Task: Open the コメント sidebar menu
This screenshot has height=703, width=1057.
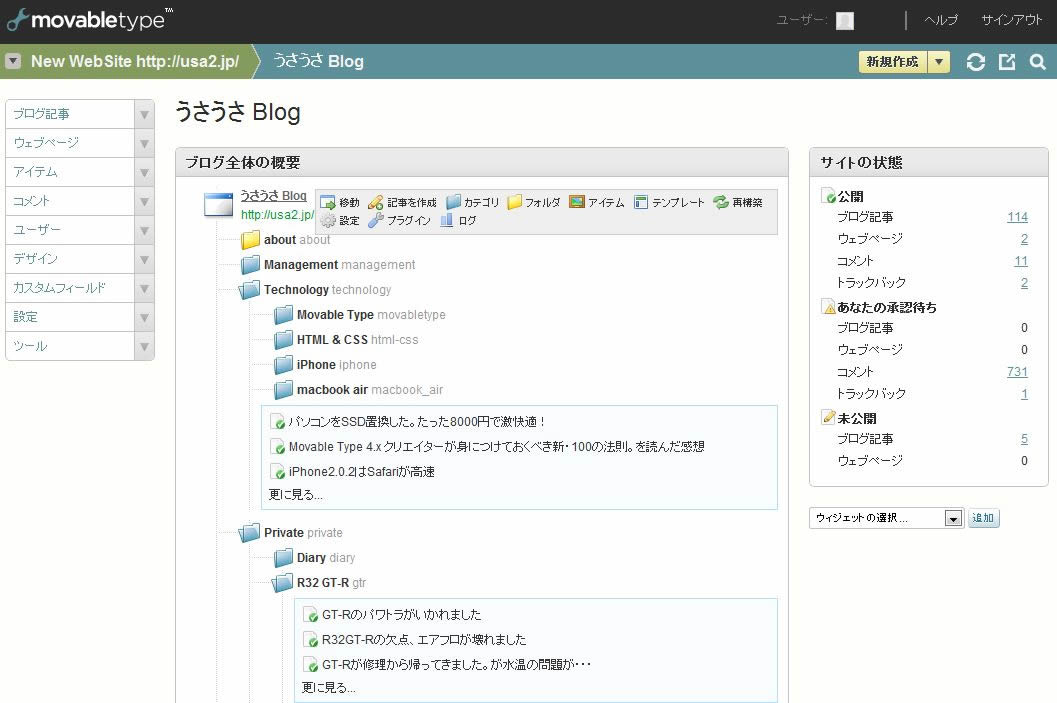Action: [x=70, y=202]
